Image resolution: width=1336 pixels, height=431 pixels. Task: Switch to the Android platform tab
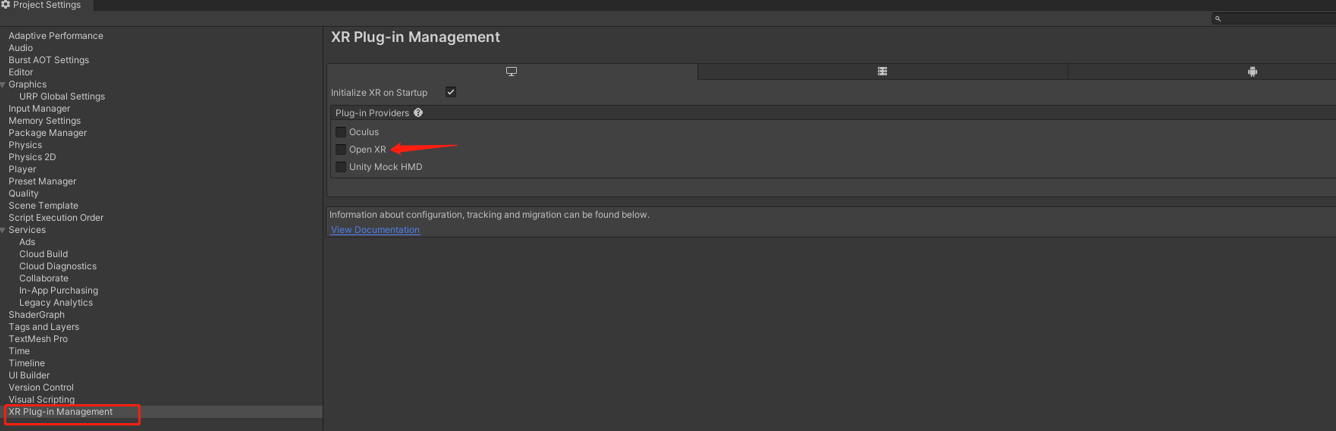coord(1252,72)
